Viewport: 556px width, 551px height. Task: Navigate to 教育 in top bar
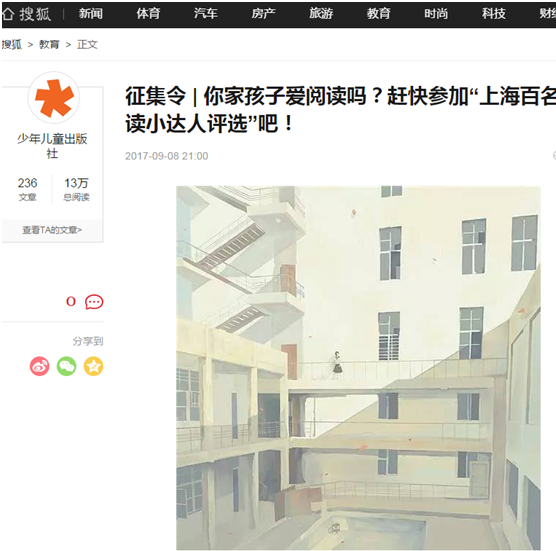point(378,14)
